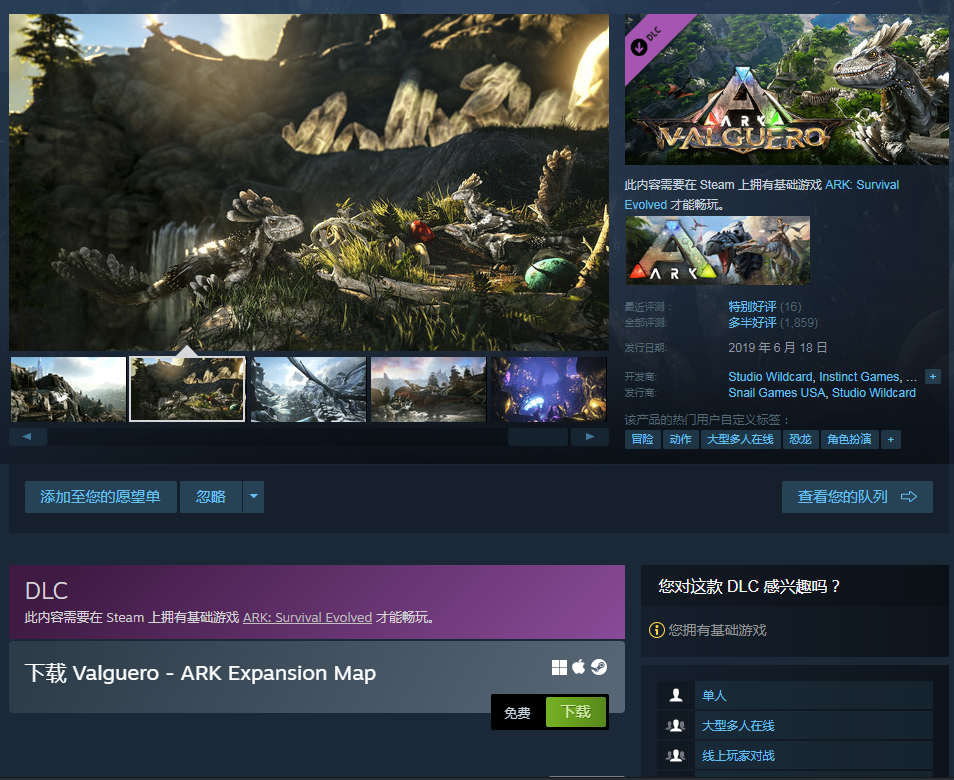Select the 角色扮演 tag
The height and width of the screenshot is (780, 954).
[x=849, y=439]
